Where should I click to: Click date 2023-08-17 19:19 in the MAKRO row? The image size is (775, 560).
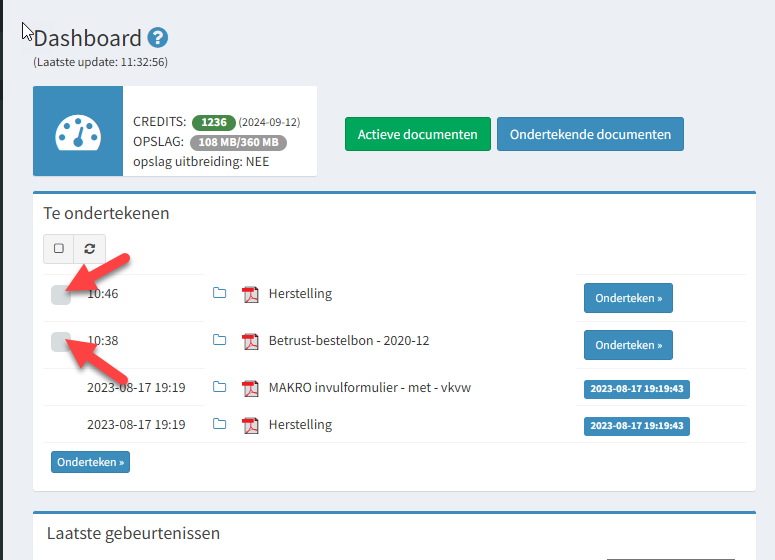(136, 388)
